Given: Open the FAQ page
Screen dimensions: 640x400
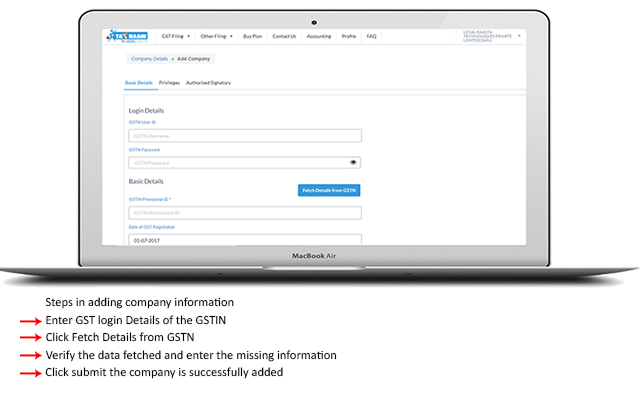Looking at the screenshot, I should (371, 36).
